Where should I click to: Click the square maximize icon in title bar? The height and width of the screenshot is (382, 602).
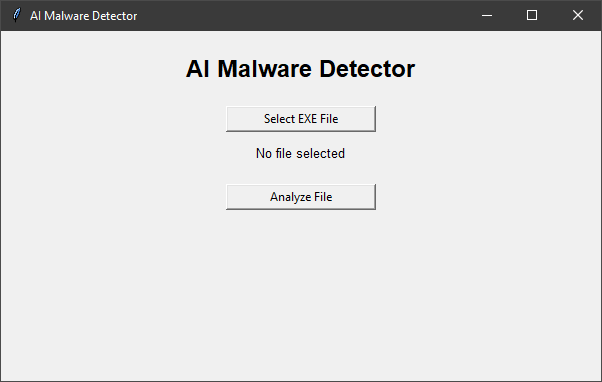(x=532, y=15)
